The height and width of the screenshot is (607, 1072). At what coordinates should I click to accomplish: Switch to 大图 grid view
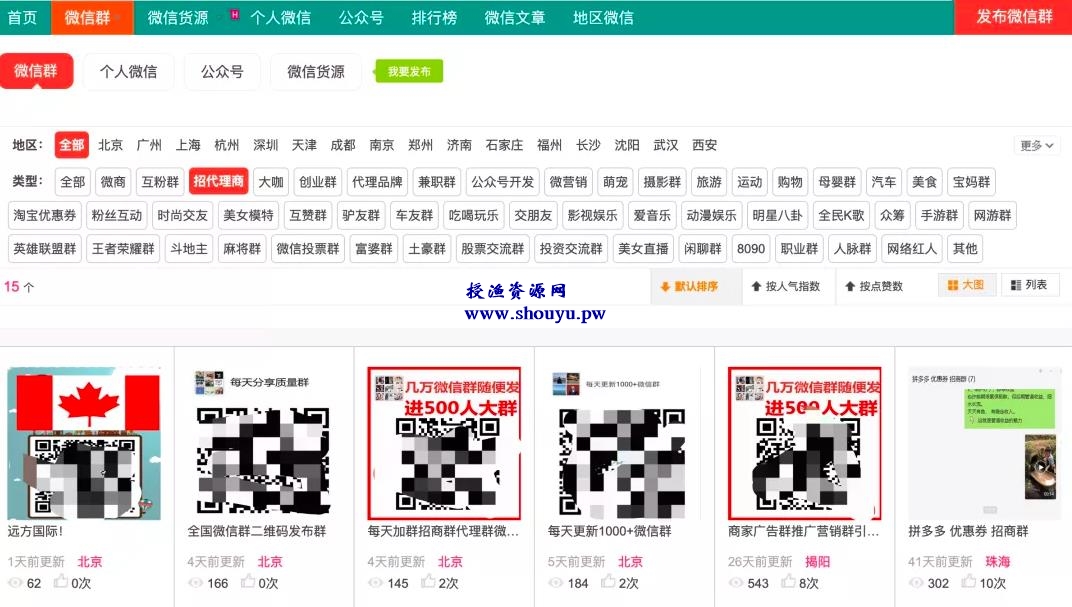tap(965, 285)
